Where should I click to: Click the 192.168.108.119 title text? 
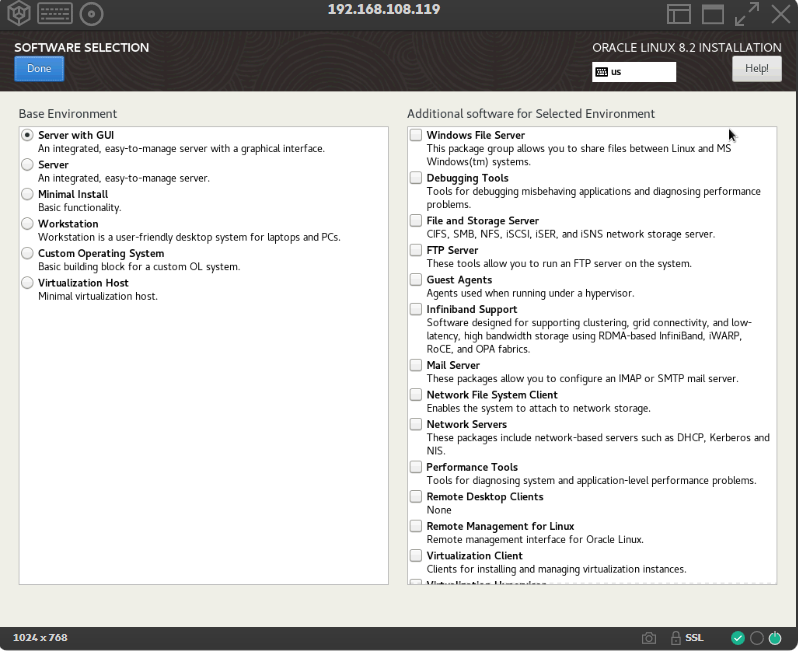click(384, 9)
